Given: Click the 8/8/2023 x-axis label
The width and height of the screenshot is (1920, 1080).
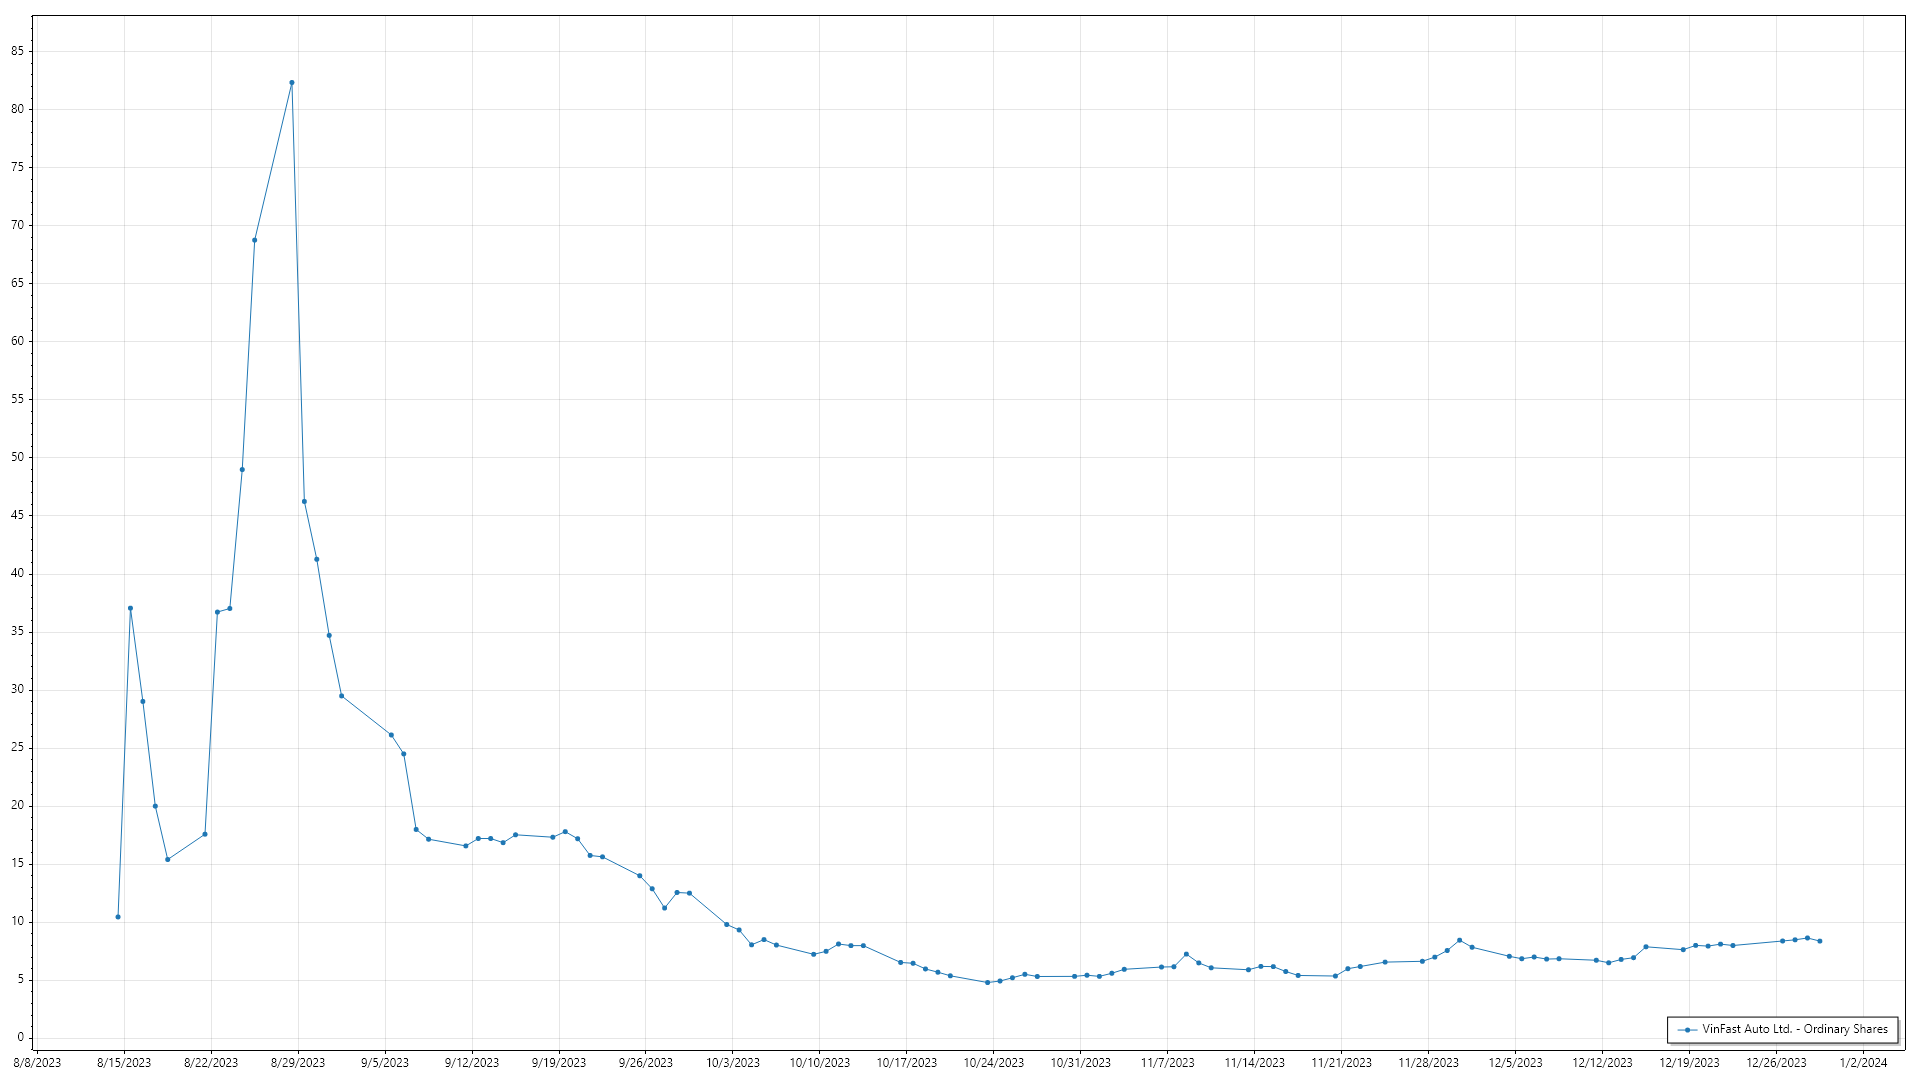Looking at the screenshot, I should click(37, 1063).
